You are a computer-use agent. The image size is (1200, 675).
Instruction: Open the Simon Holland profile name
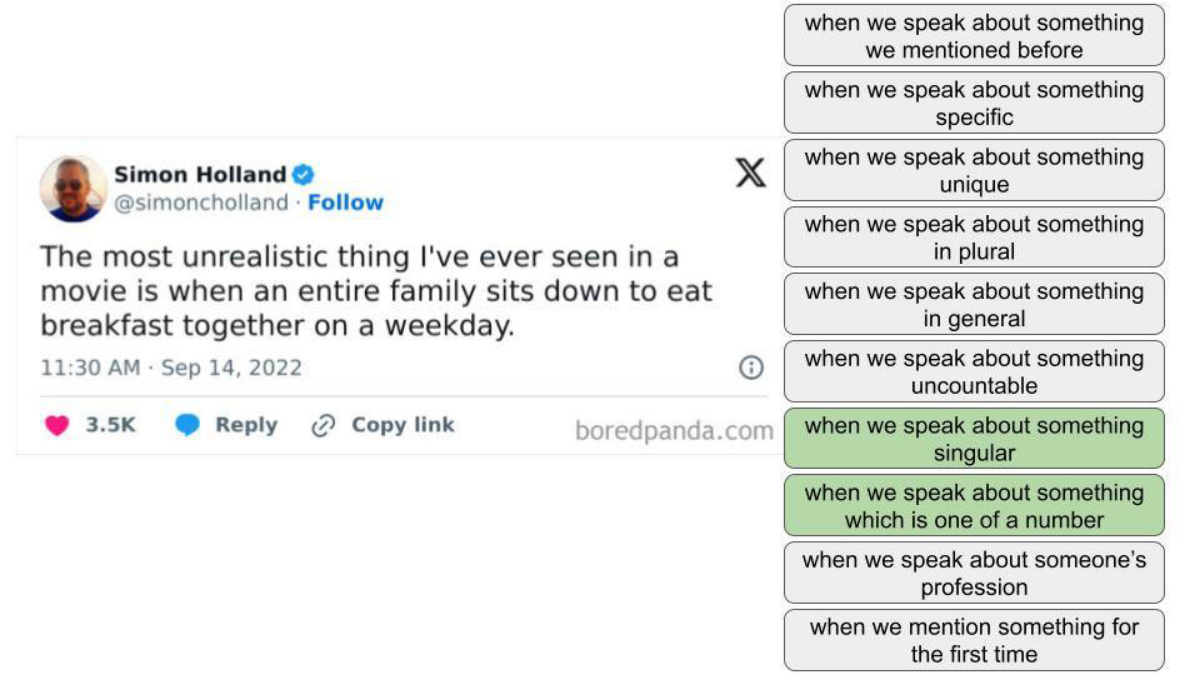[200, 175]
